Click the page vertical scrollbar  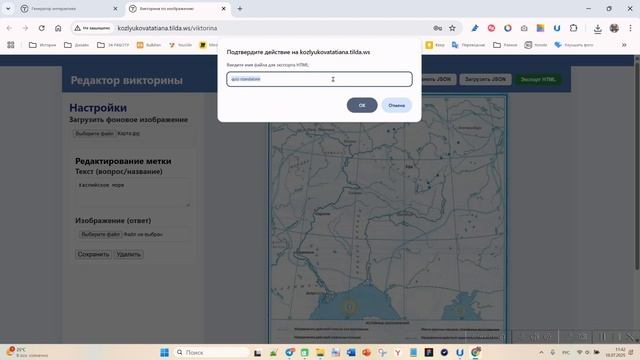point(636,163)
